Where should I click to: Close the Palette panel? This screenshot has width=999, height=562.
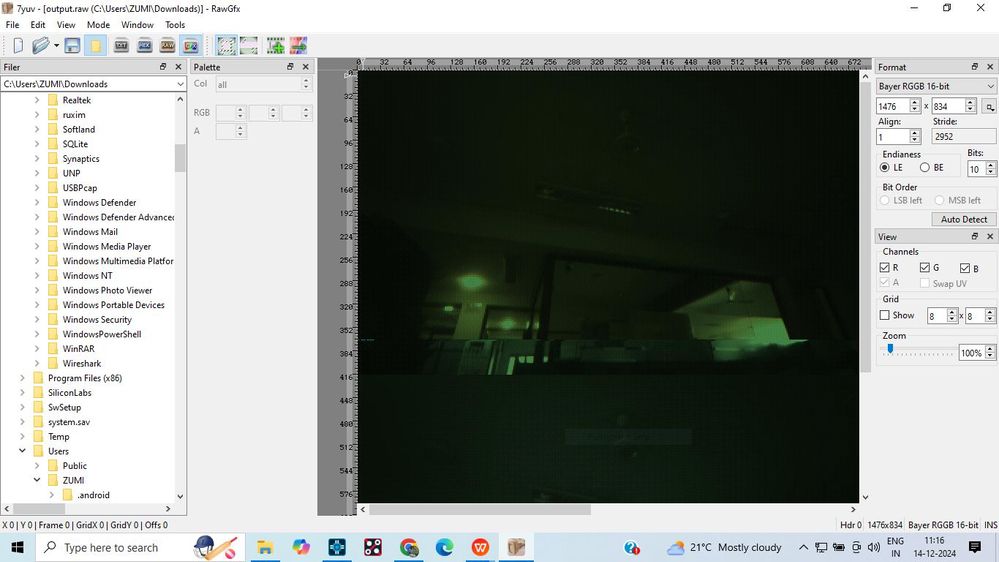click(306, 66)
